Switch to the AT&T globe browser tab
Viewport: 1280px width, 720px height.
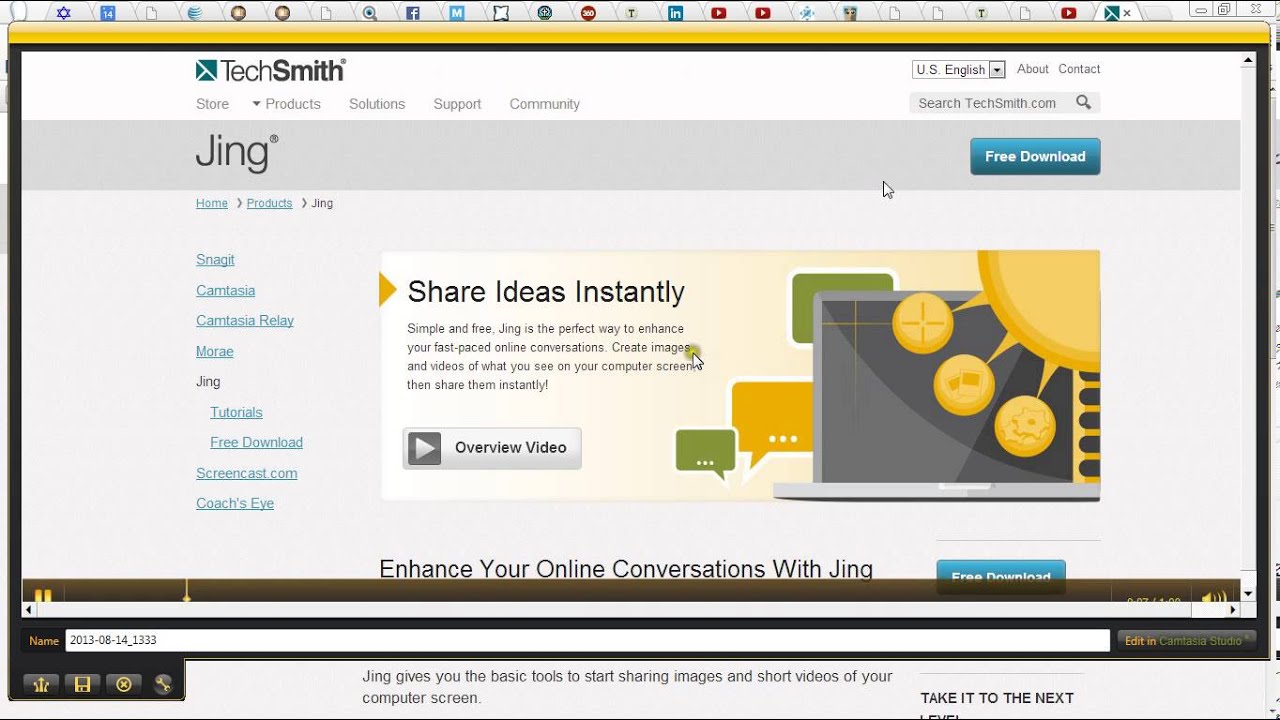tap(194, 13)
